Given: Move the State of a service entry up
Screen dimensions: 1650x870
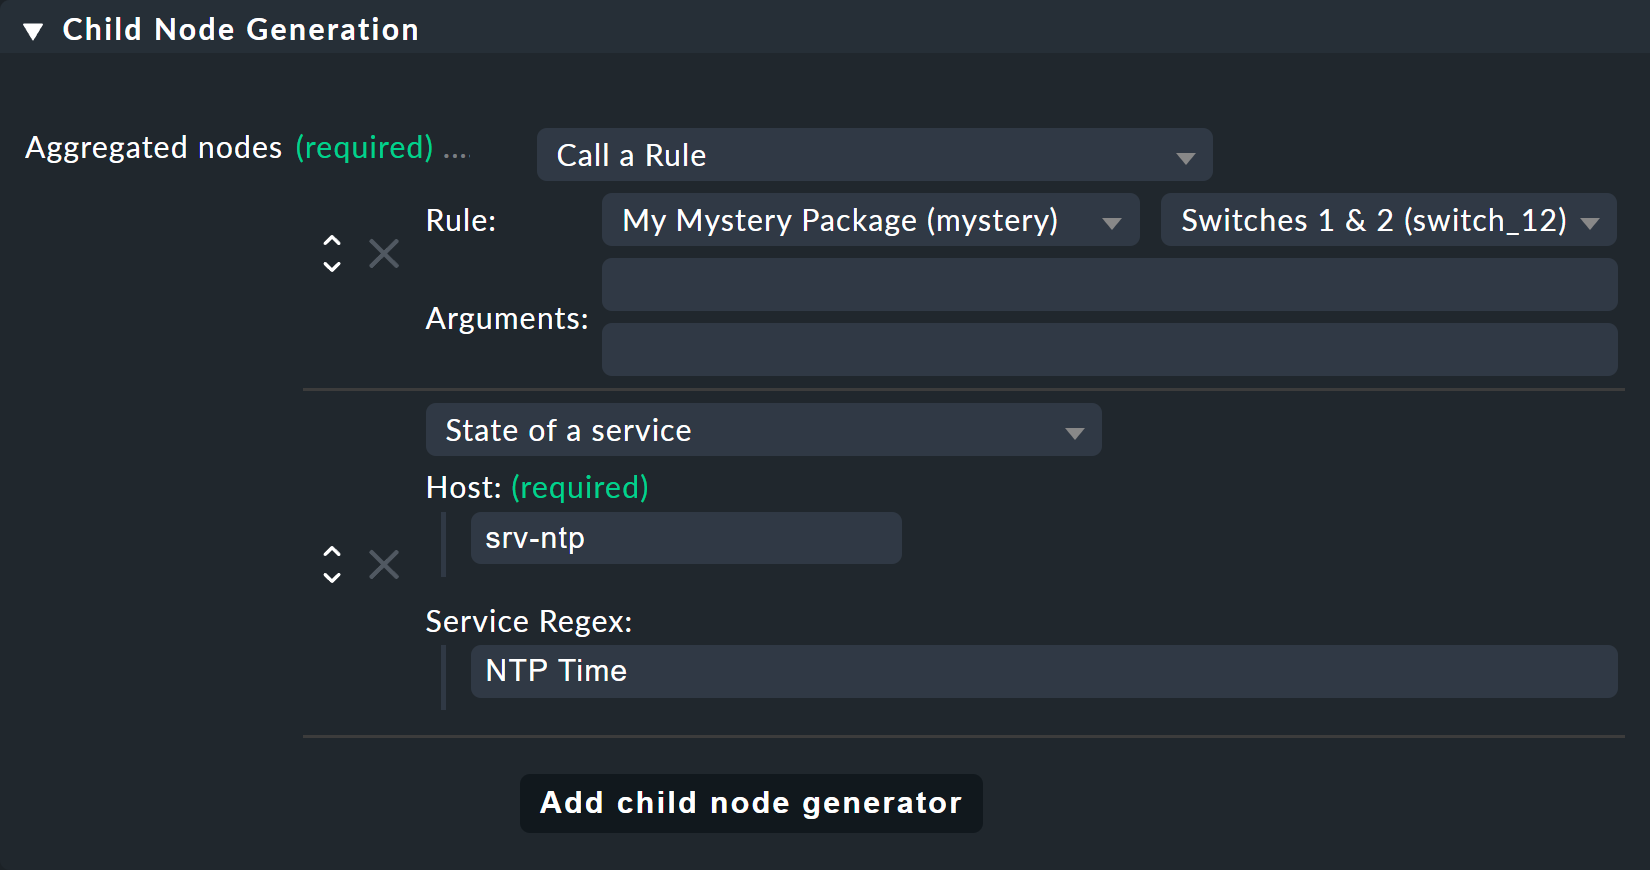Looking at the screenshot, I should click(x=332, y=551).
